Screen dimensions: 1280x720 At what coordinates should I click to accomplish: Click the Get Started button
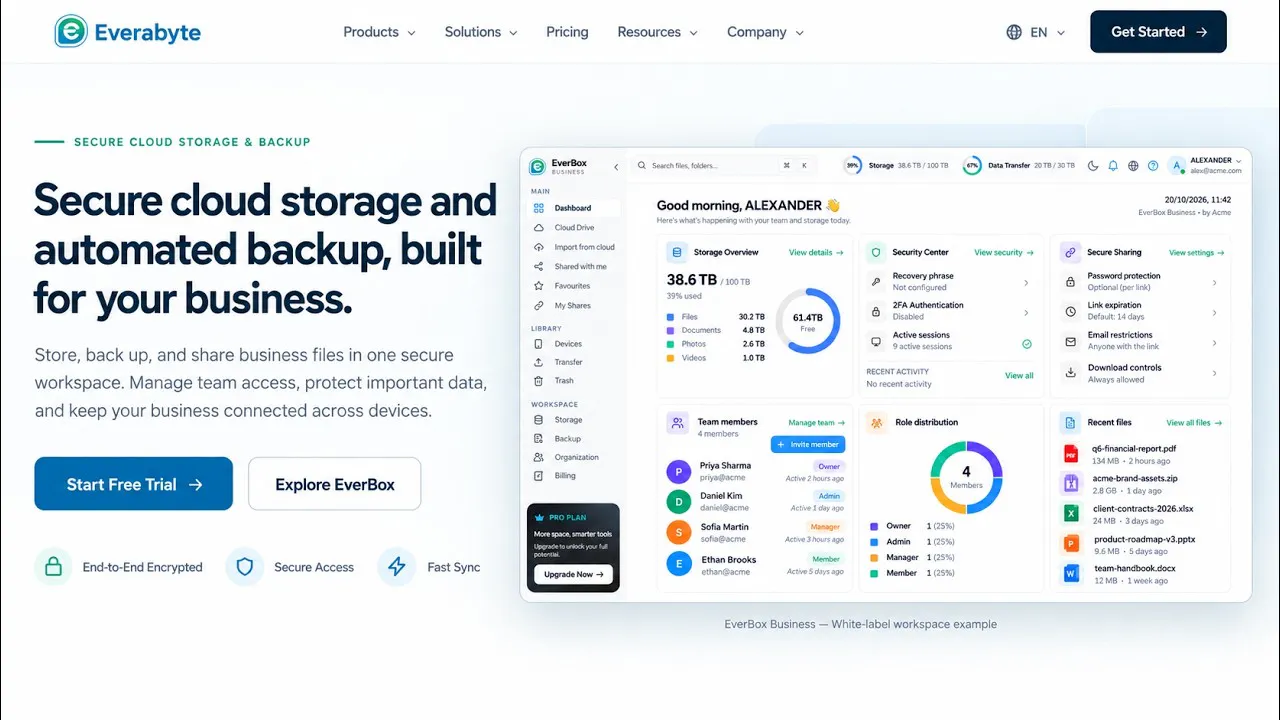tap(1158, 32)
